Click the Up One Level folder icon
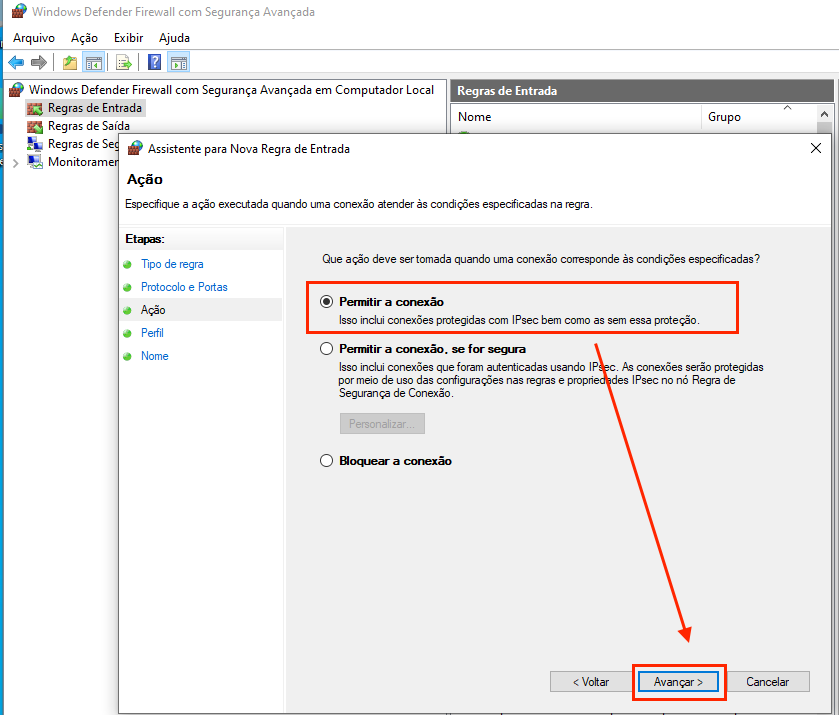Image resolution: width=839 pixels, height=715 pixels. pos(70,63)
